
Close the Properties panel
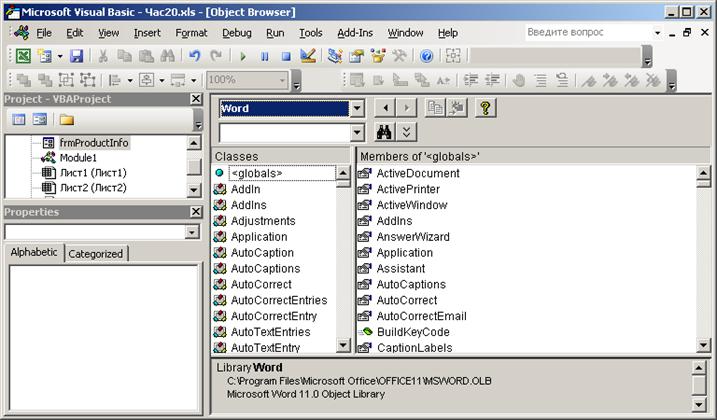pyautogui.click(x=196, y=212)
